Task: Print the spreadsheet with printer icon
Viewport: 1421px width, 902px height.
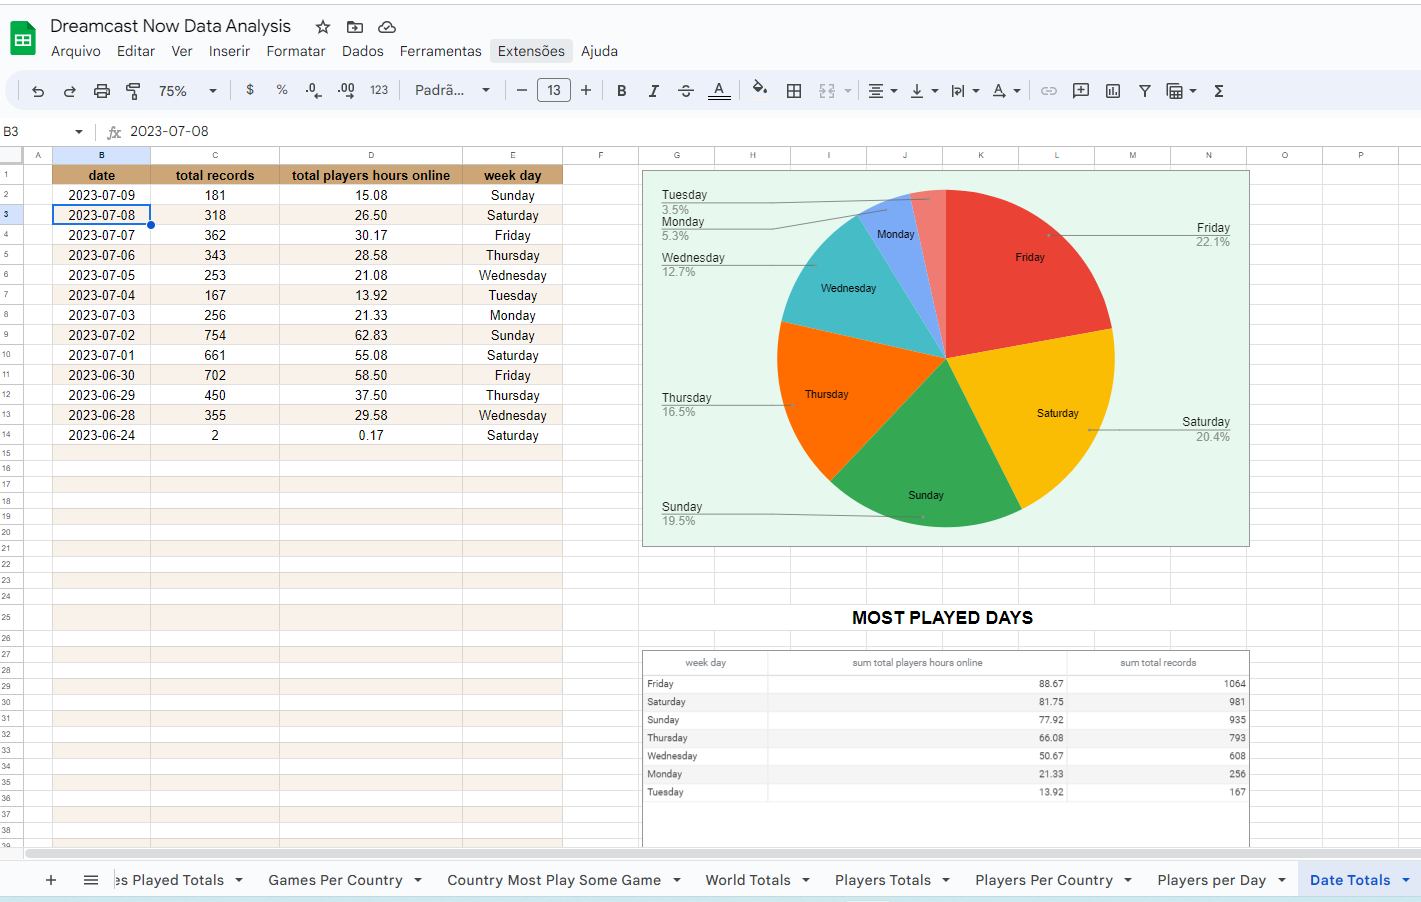Action: coord(102,91)
